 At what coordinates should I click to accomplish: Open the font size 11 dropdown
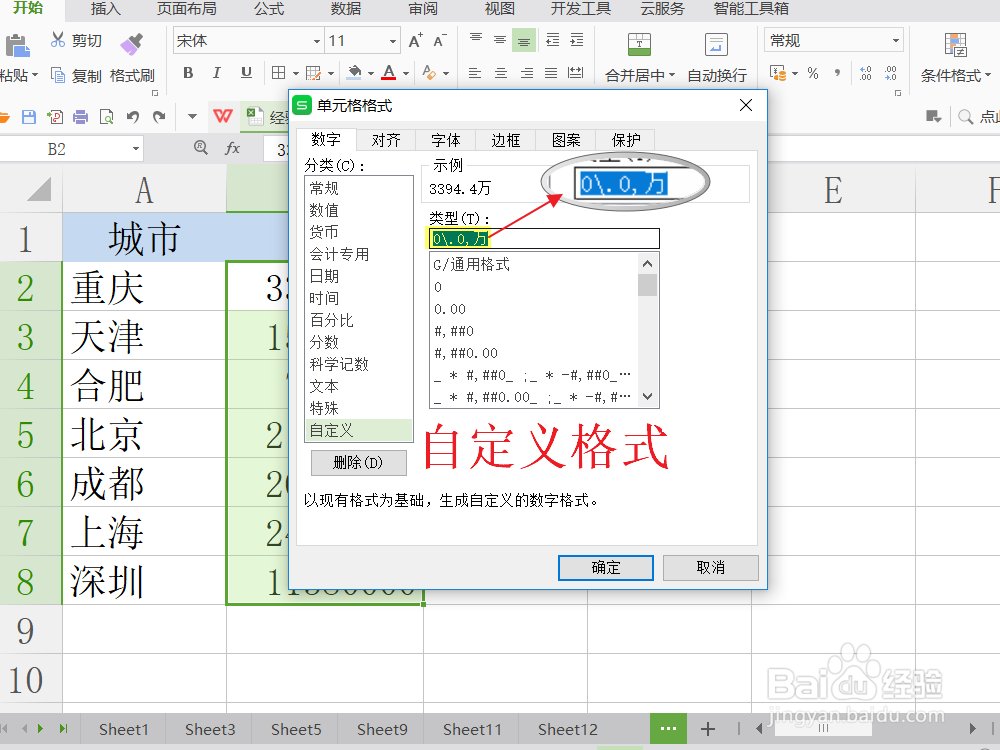tap(393, 41)
